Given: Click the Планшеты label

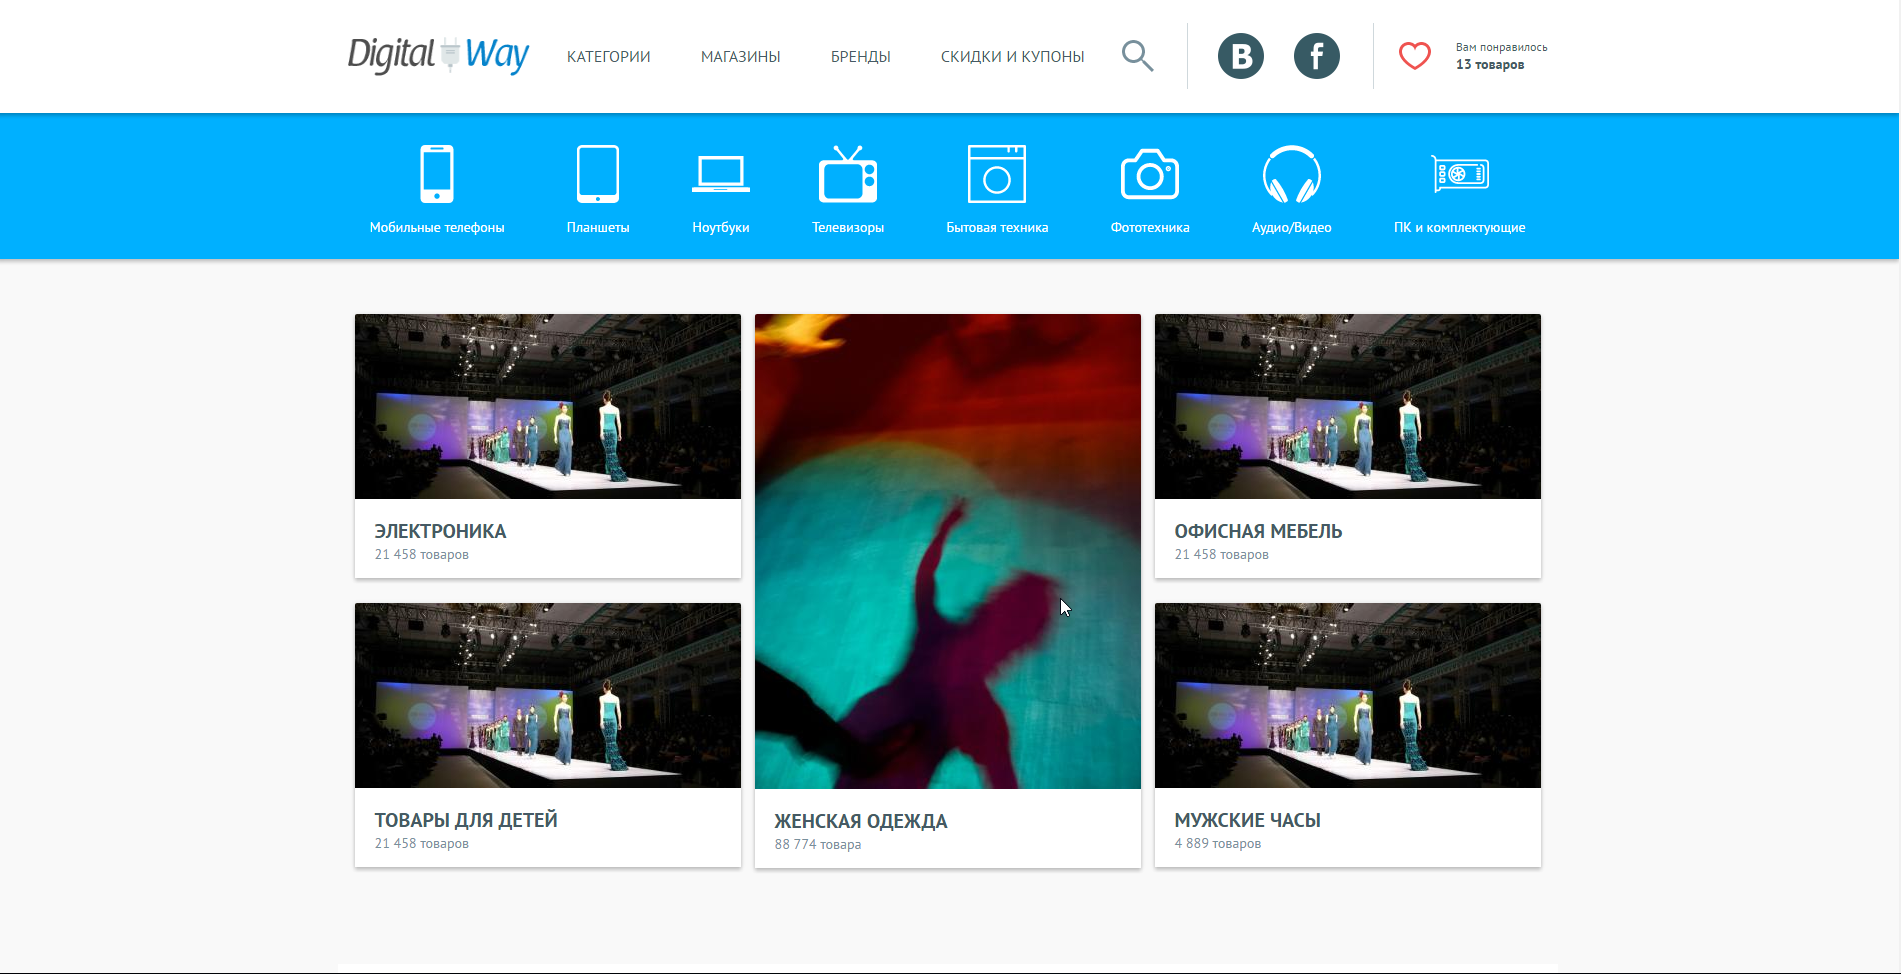Looking at the screenshot, I should 598,228.
